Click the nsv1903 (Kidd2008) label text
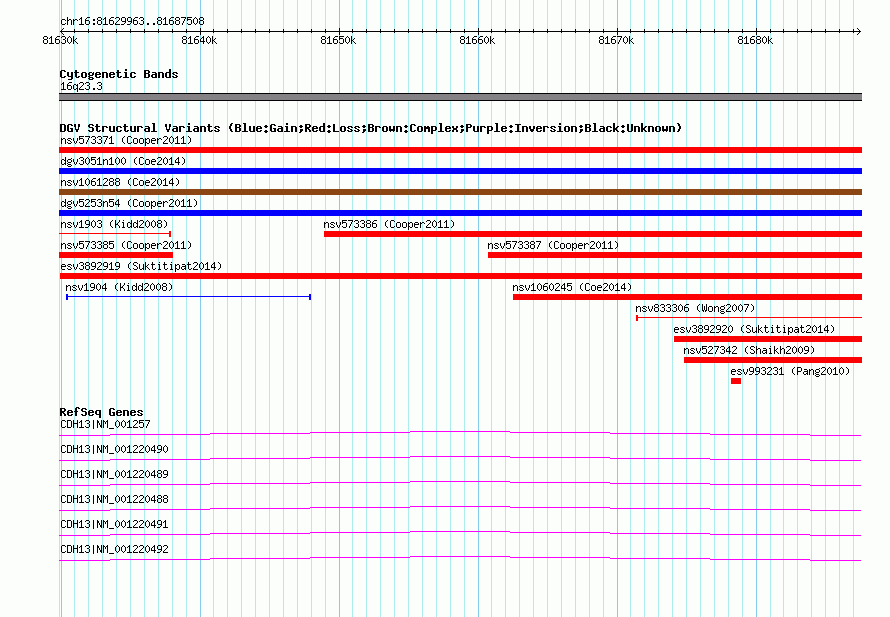This screenshot has width=890, height=617. coord(114,224)
